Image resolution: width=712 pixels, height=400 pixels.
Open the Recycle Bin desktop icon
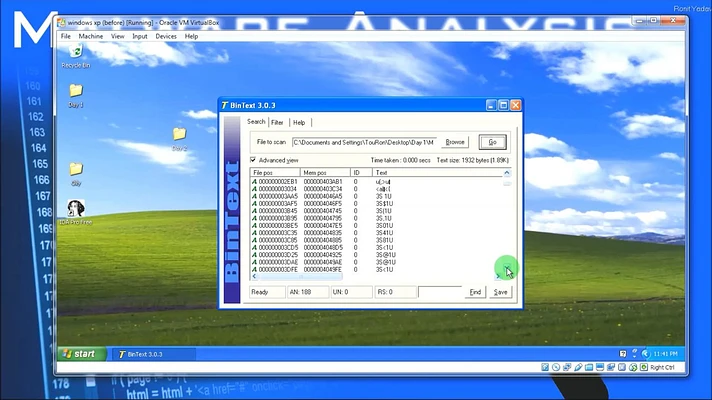pyautogui.click(x=71, y=53)
